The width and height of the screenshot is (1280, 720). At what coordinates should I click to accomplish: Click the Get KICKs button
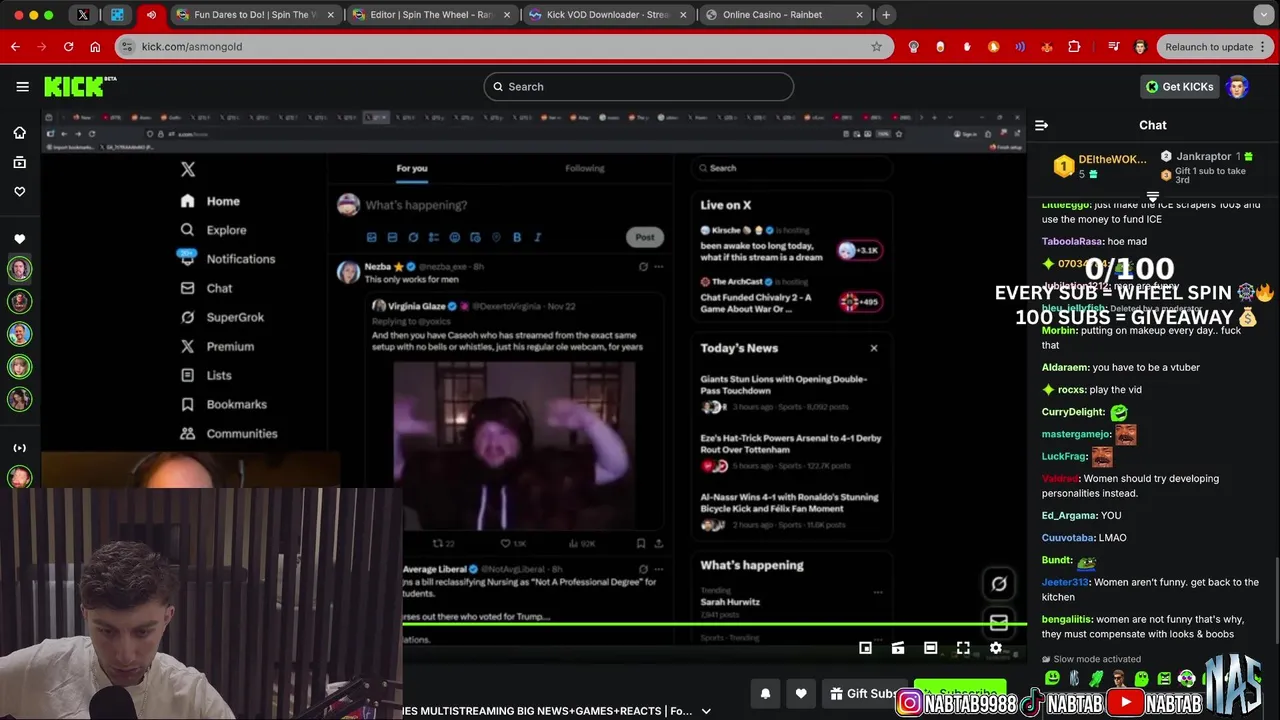1180,87
